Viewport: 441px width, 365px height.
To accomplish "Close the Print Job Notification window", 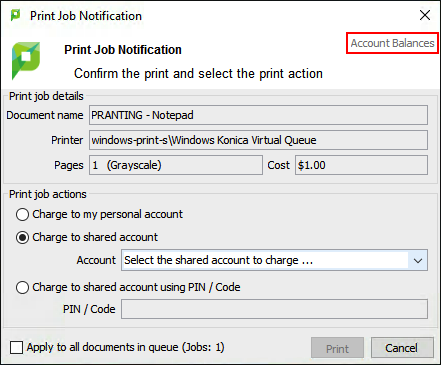I will (x=425, y=15).
